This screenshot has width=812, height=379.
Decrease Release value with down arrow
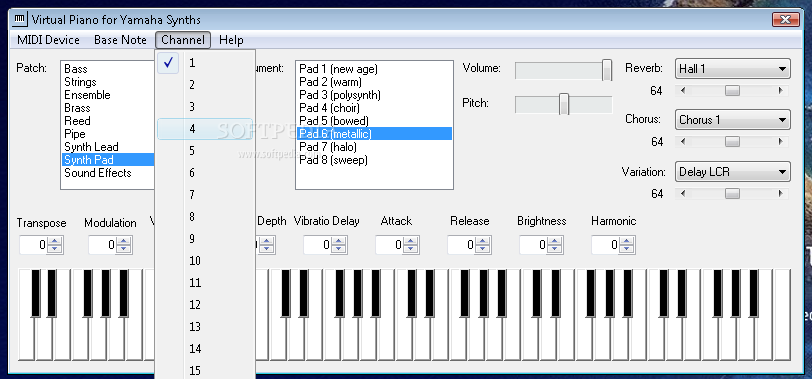(482, 249)
